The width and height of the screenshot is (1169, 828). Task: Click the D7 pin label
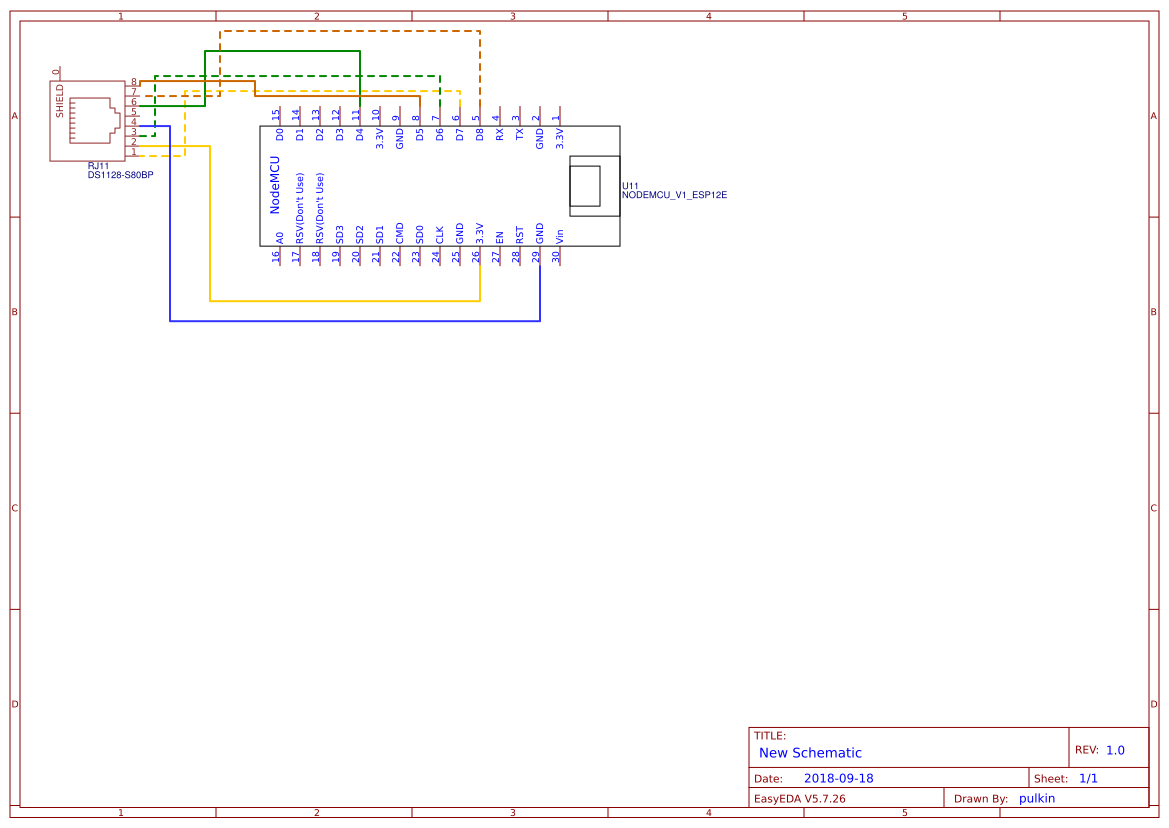point(460,134)
